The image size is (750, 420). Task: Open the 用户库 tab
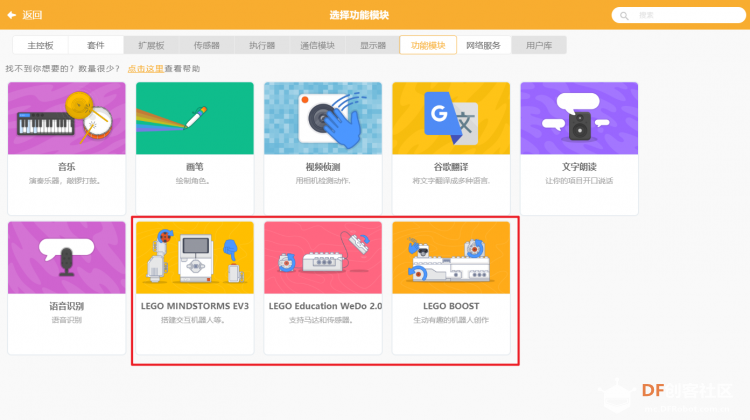coord(539,45)
